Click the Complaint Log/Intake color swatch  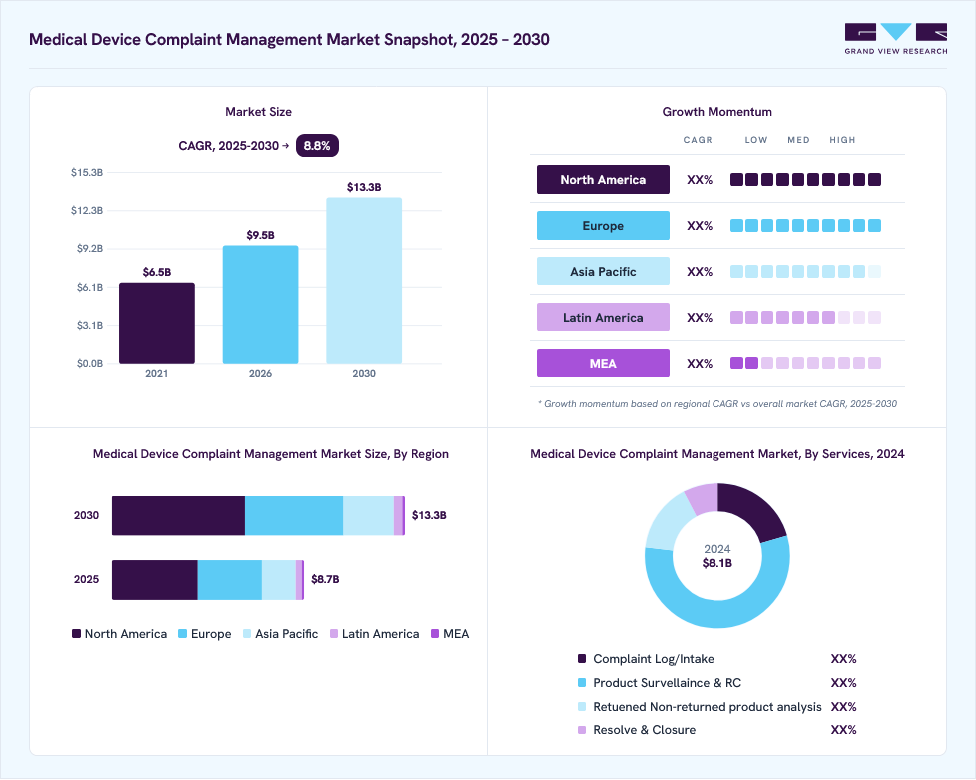pos(582,659)
